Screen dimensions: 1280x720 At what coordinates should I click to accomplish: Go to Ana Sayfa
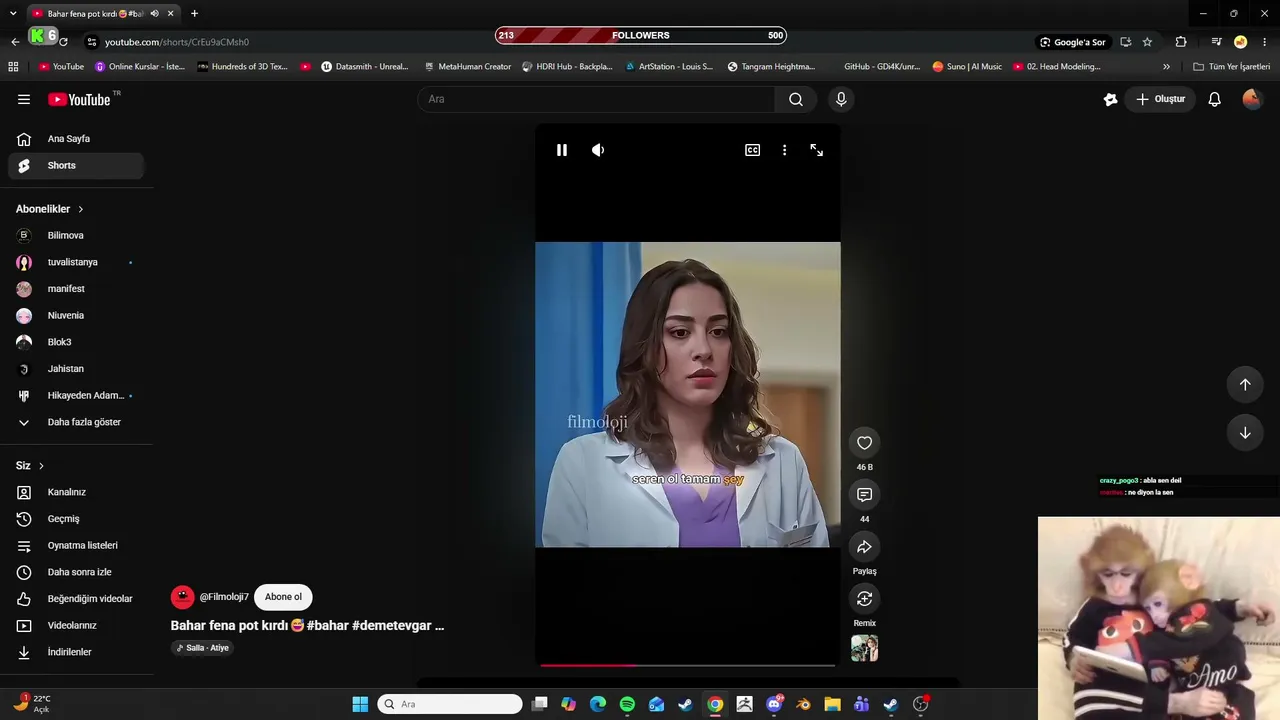pyautogui.click(x=76, y=139)
